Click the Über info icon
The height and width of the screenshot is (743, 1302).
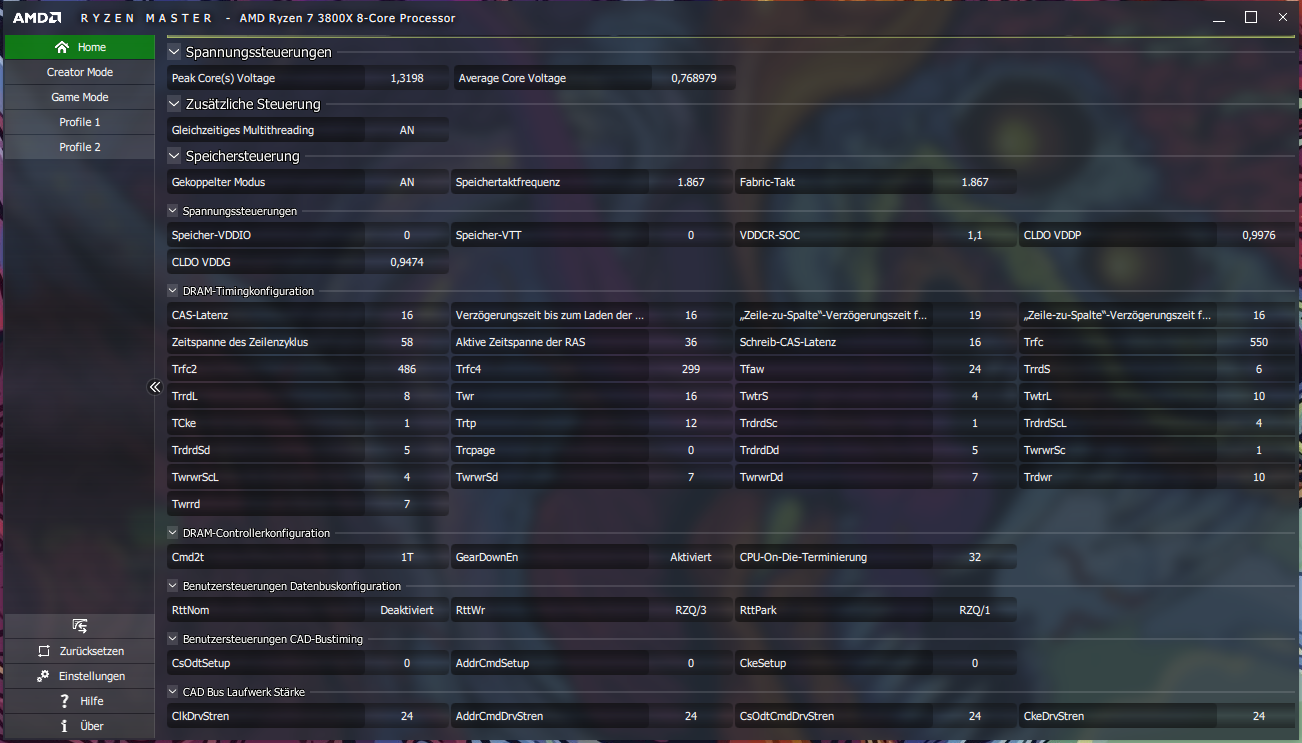tap(64, 726)
